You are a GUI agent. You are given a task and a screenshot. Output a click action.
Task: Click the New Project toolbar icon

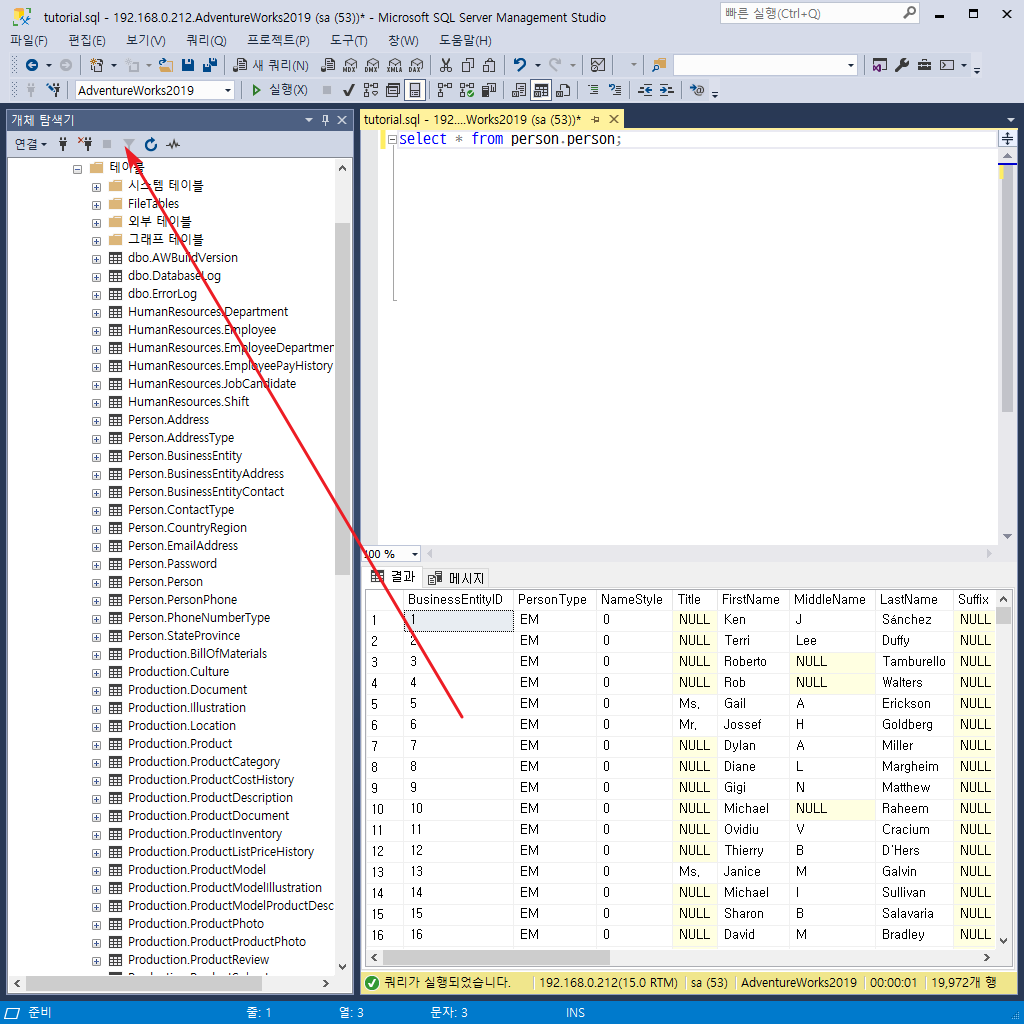click(97, 65)
